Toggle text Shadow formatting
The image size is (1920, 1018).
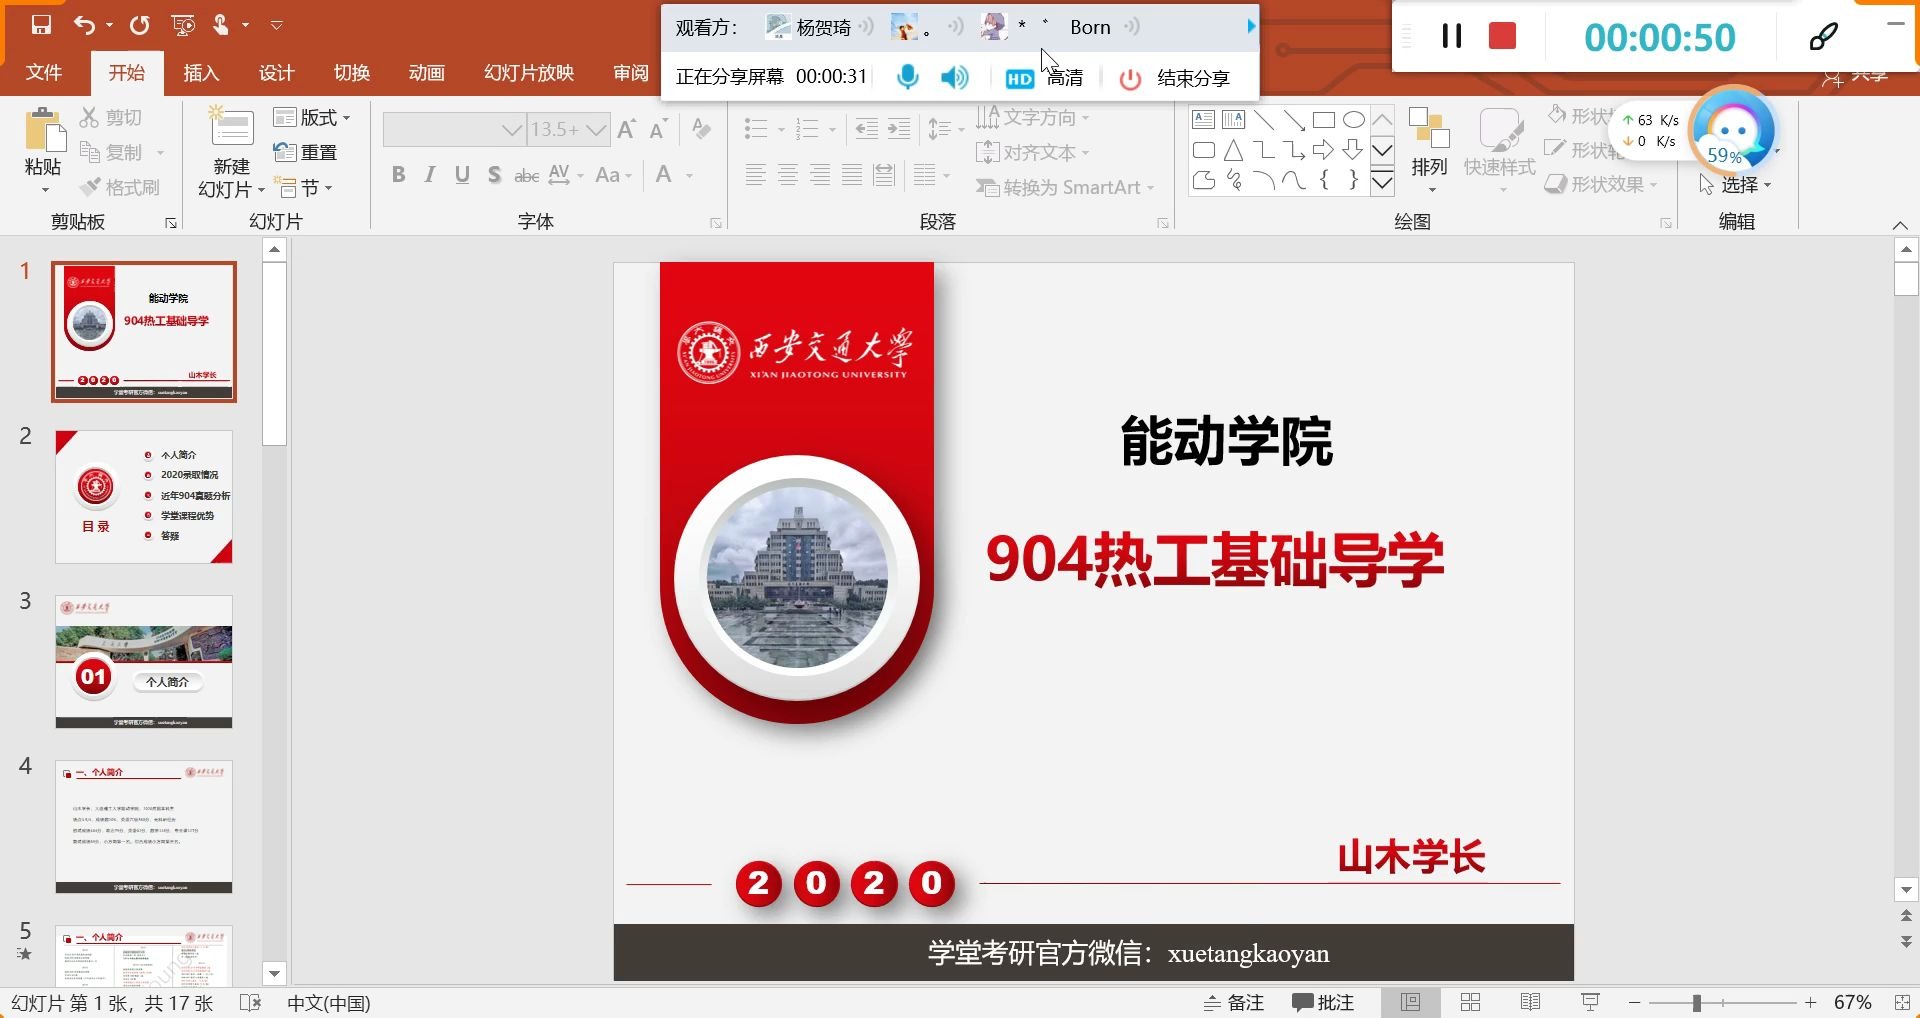(494, 175)
